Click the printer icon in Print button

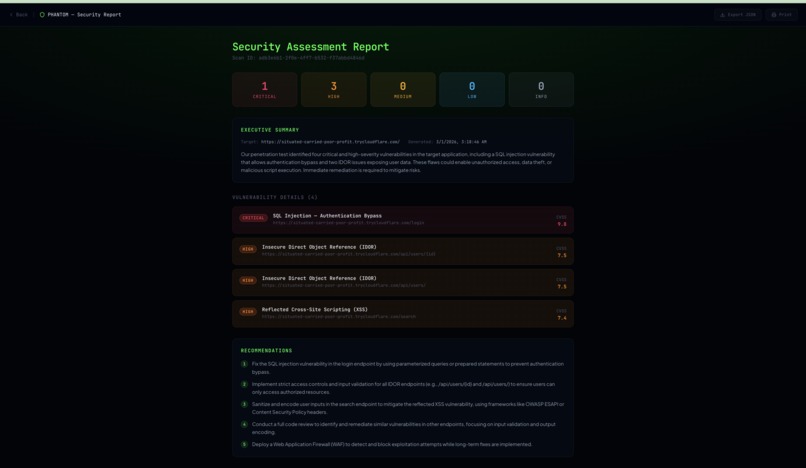click(x=774, y=15)
